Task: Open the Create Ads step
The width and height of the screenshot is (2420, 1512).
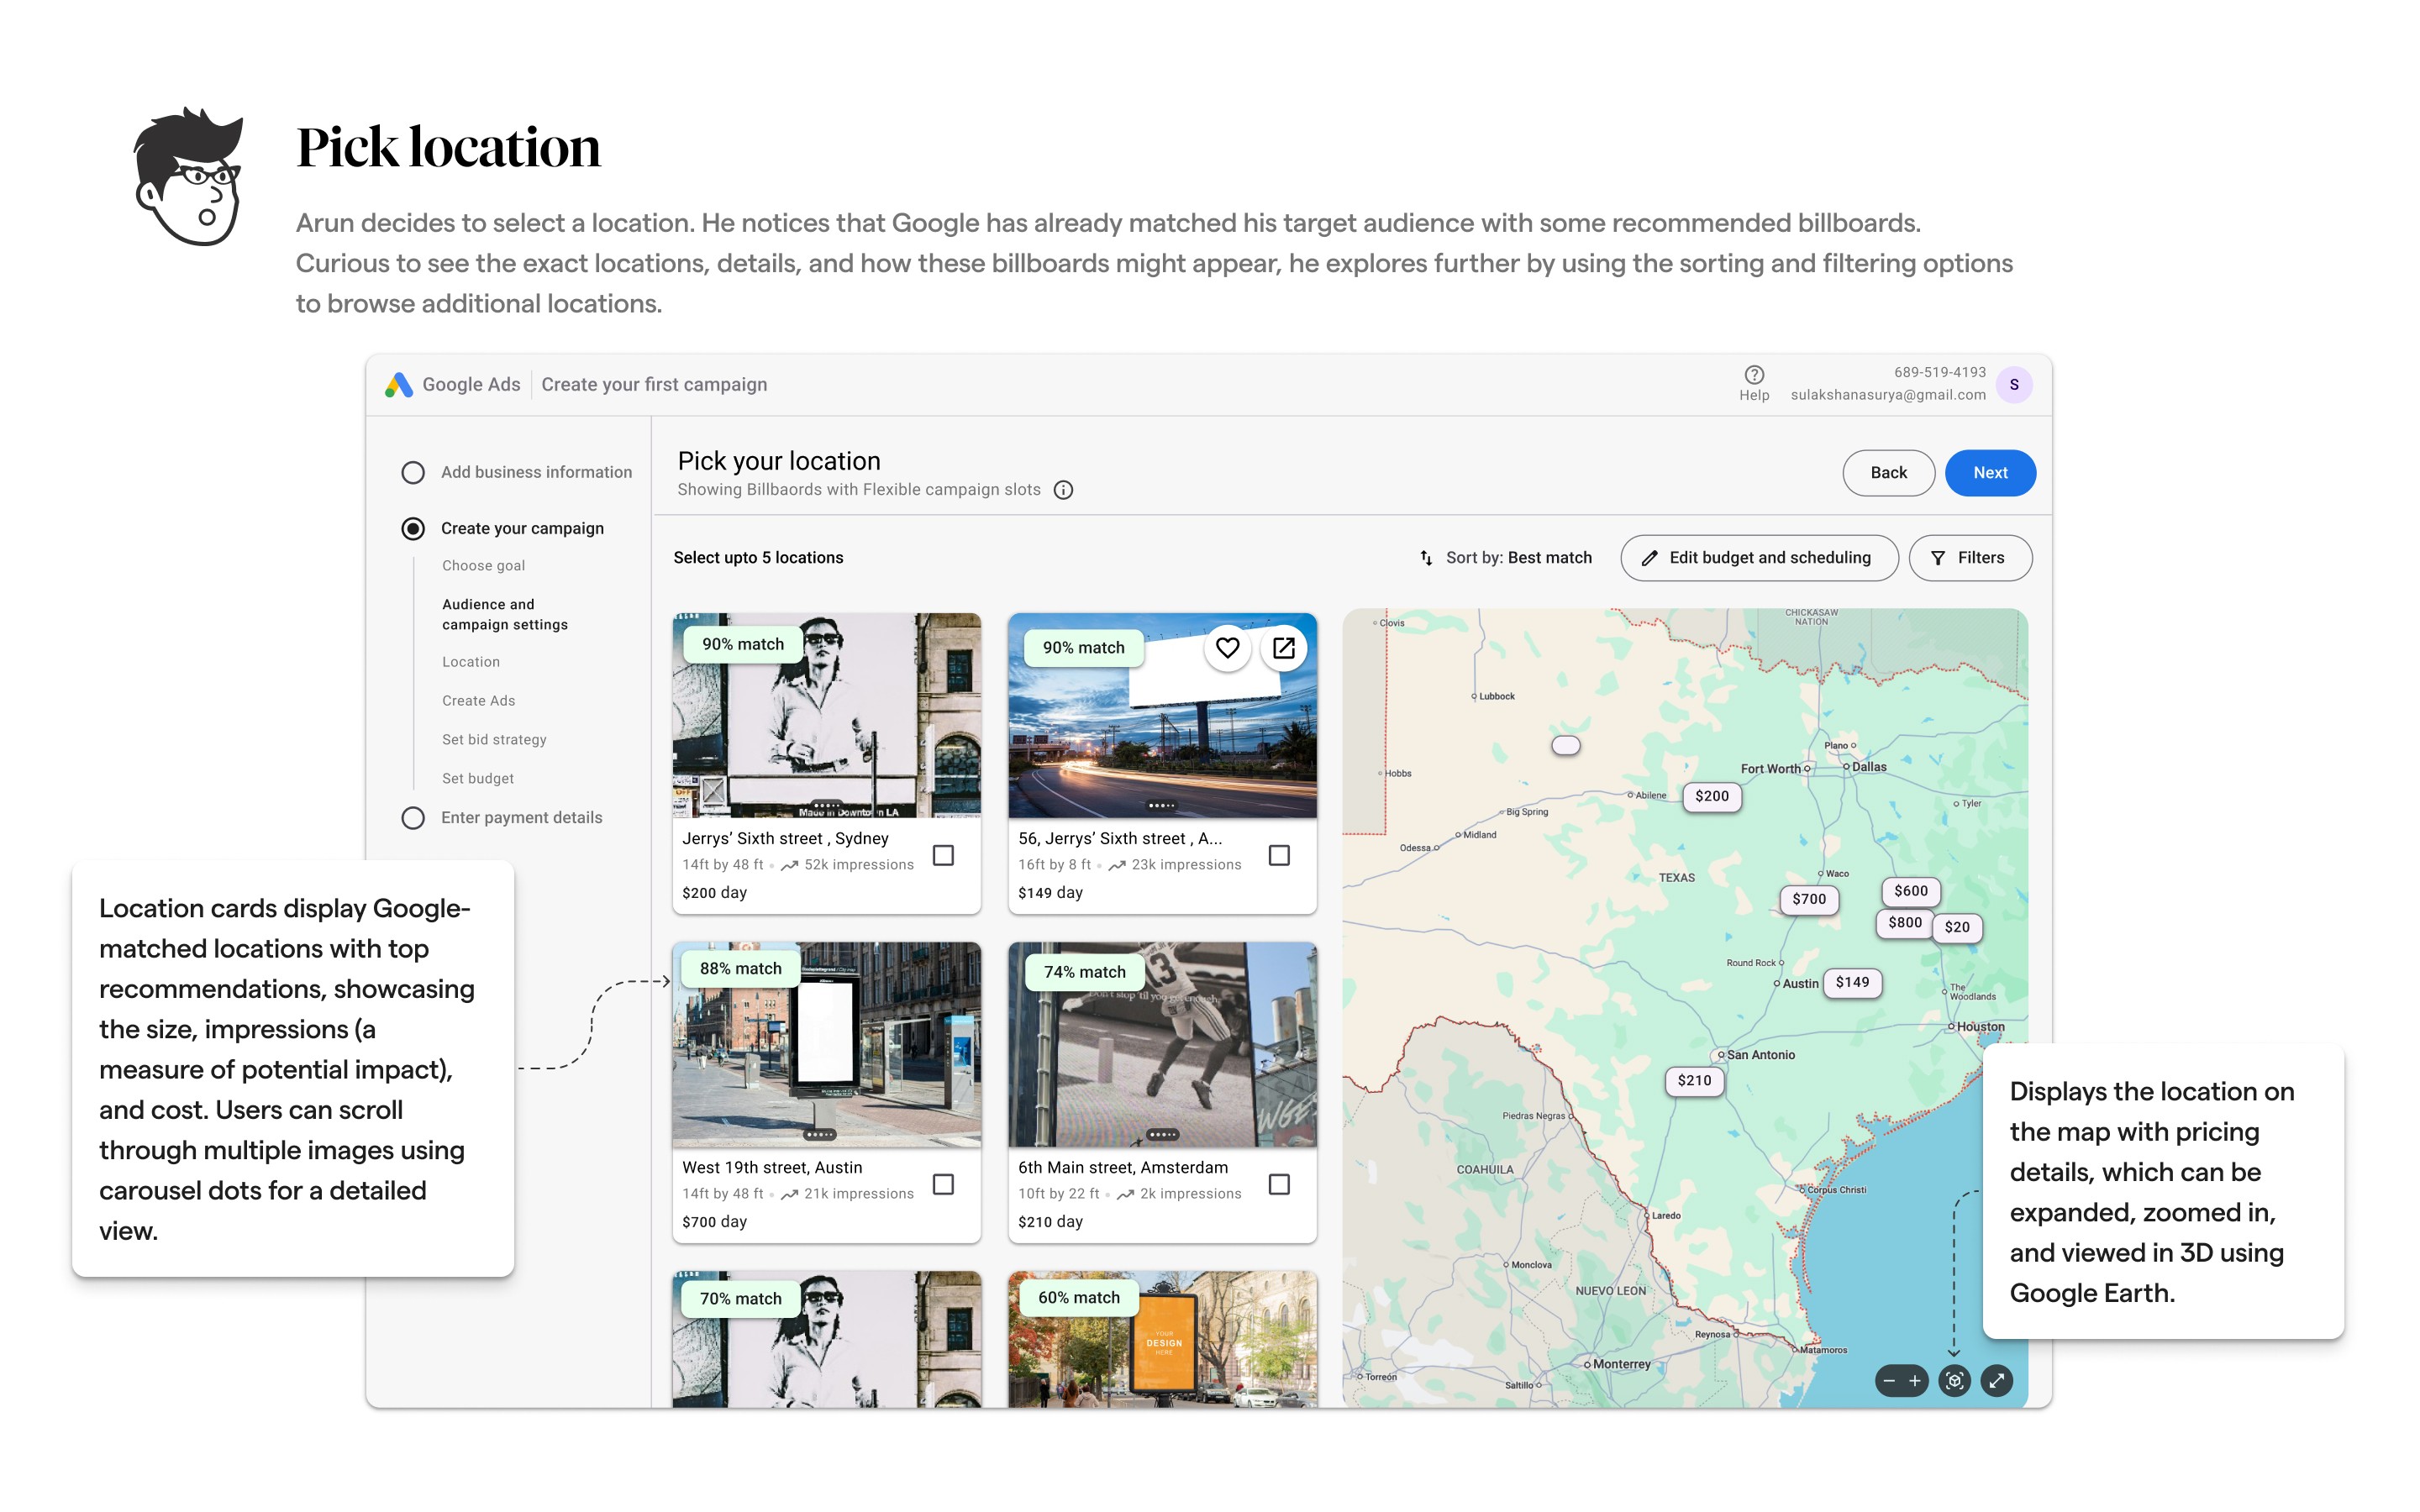Action: tap(478, 701)
